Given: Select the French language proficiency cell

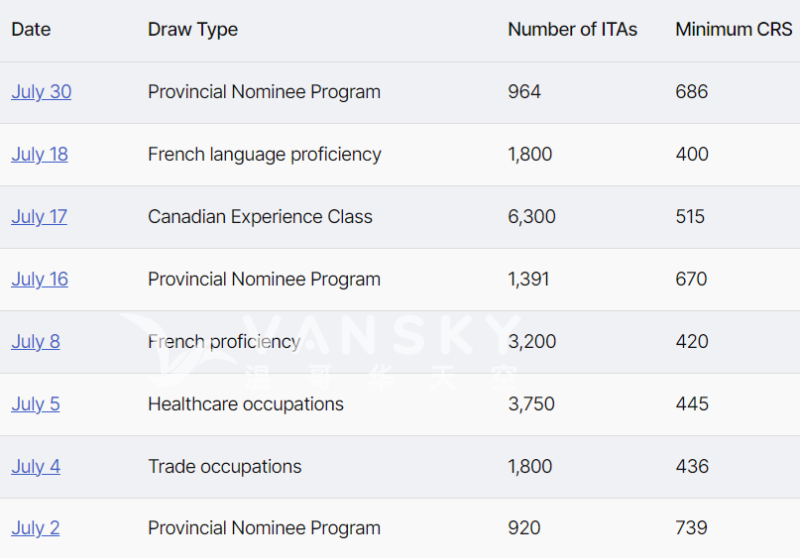Looking at the screenshot, I should tap(264, 154).
